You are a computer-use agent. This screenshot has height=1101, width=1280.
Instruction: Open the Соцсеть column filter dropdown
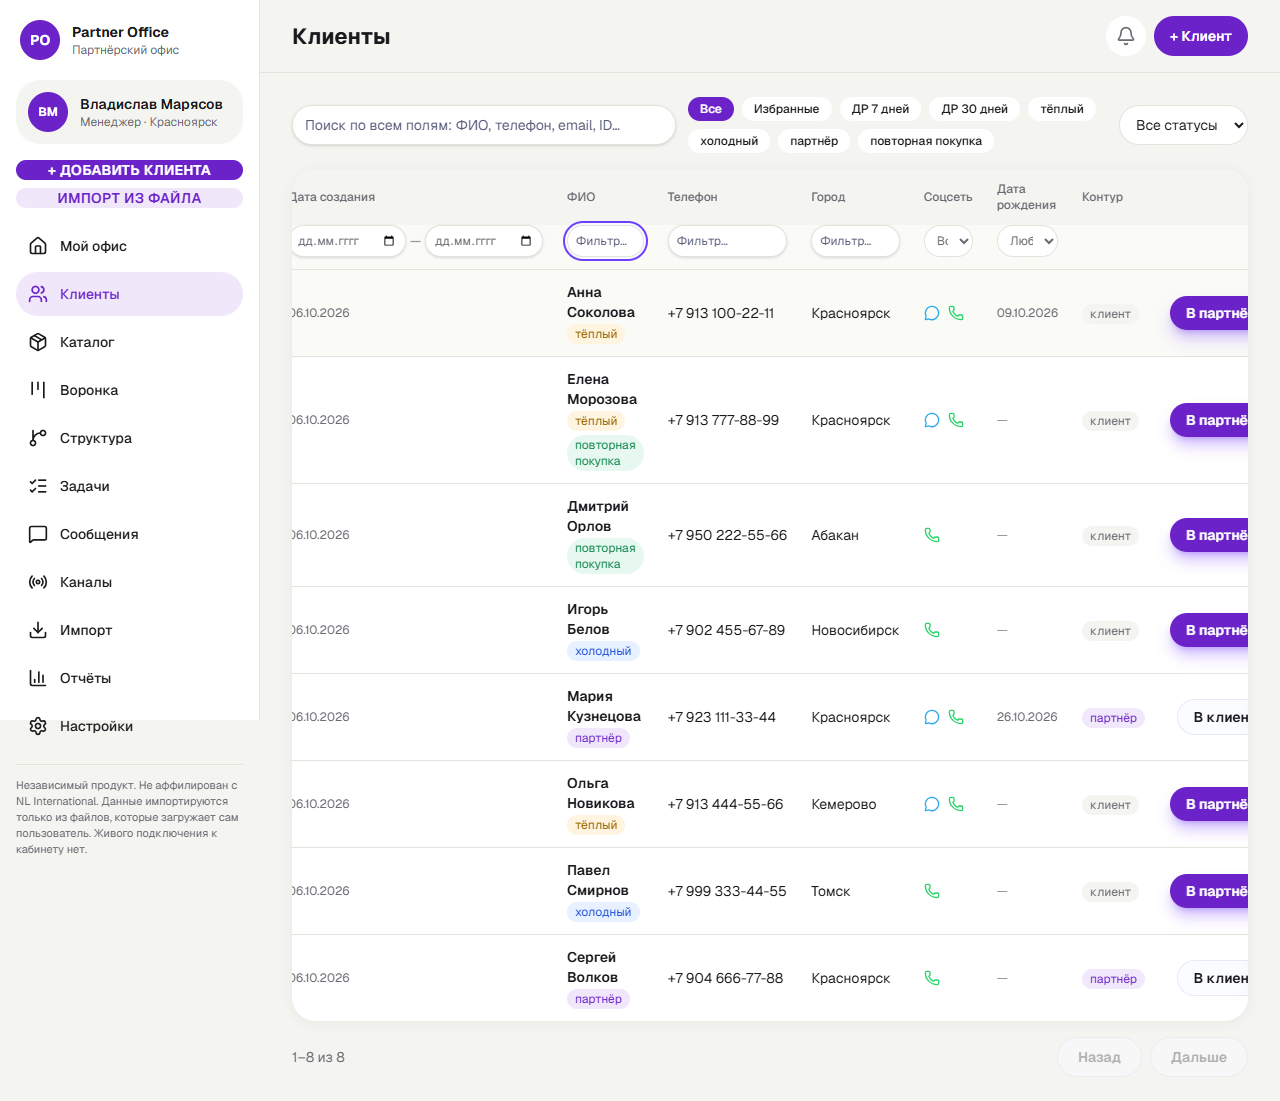[x=948, y=241]
